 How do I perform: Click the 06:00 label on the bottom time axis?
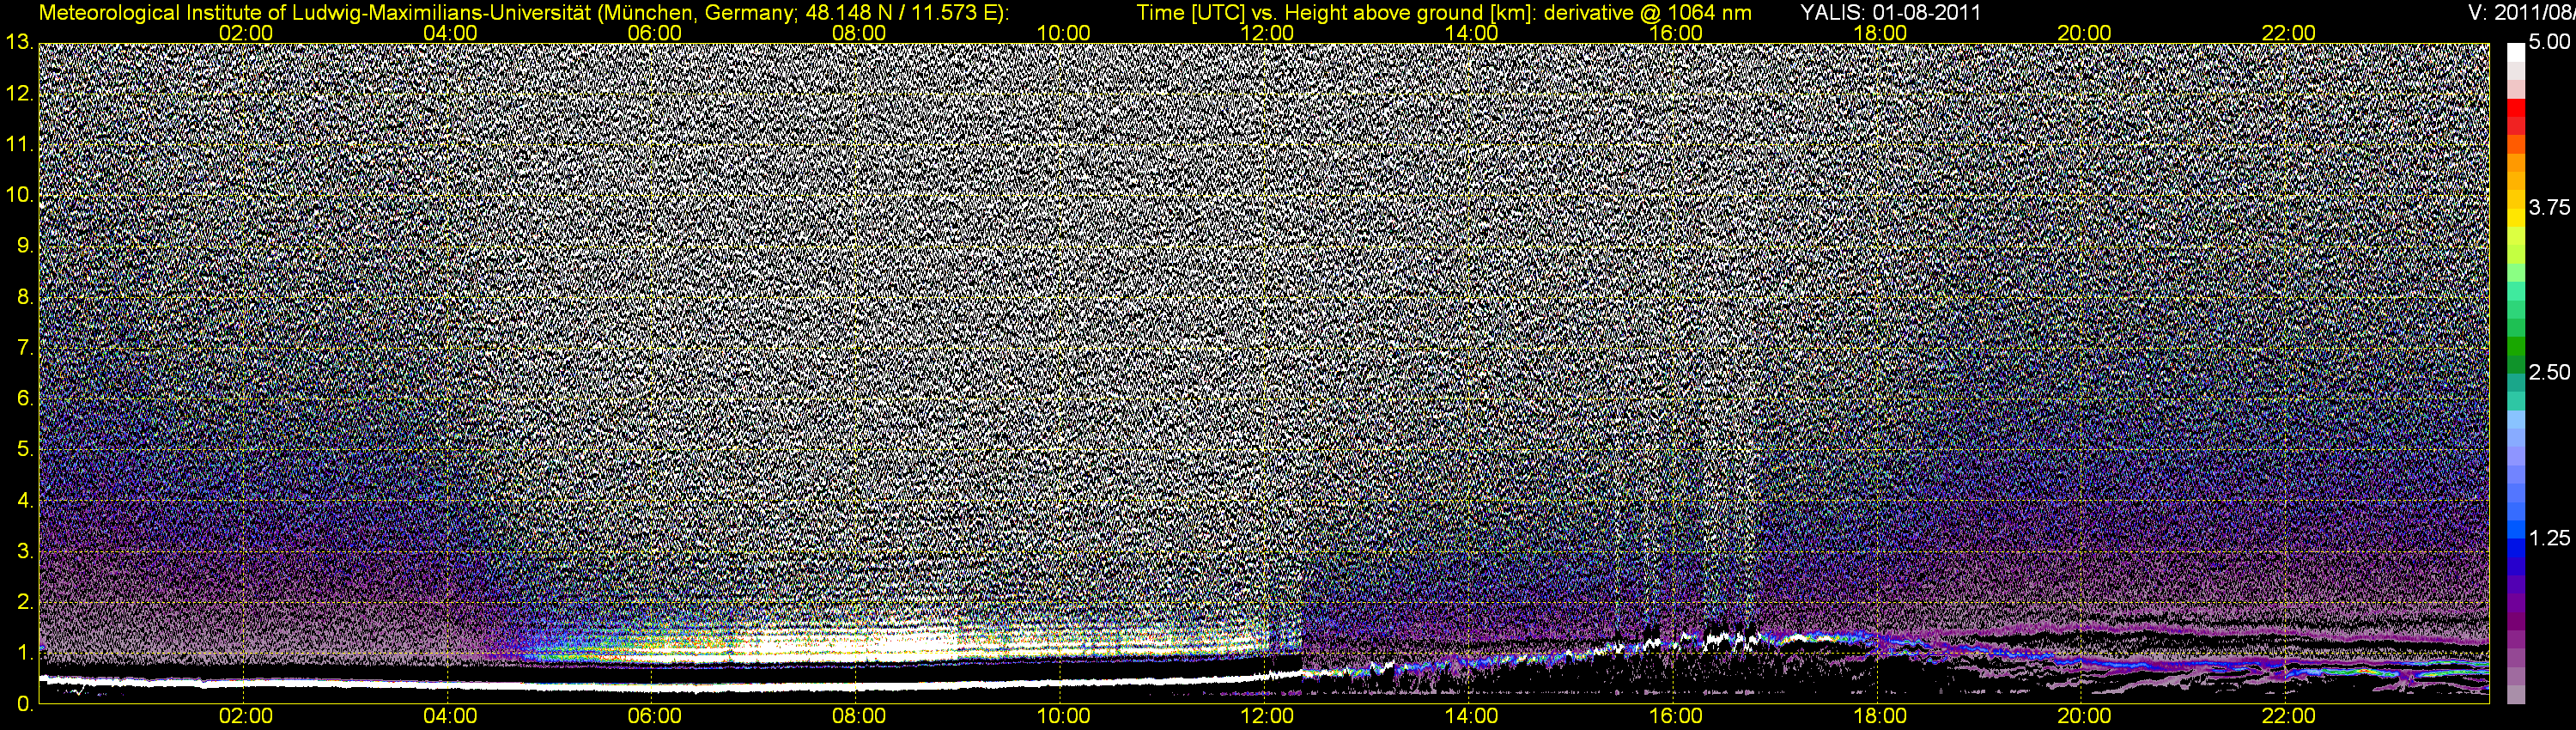point(655,716)
